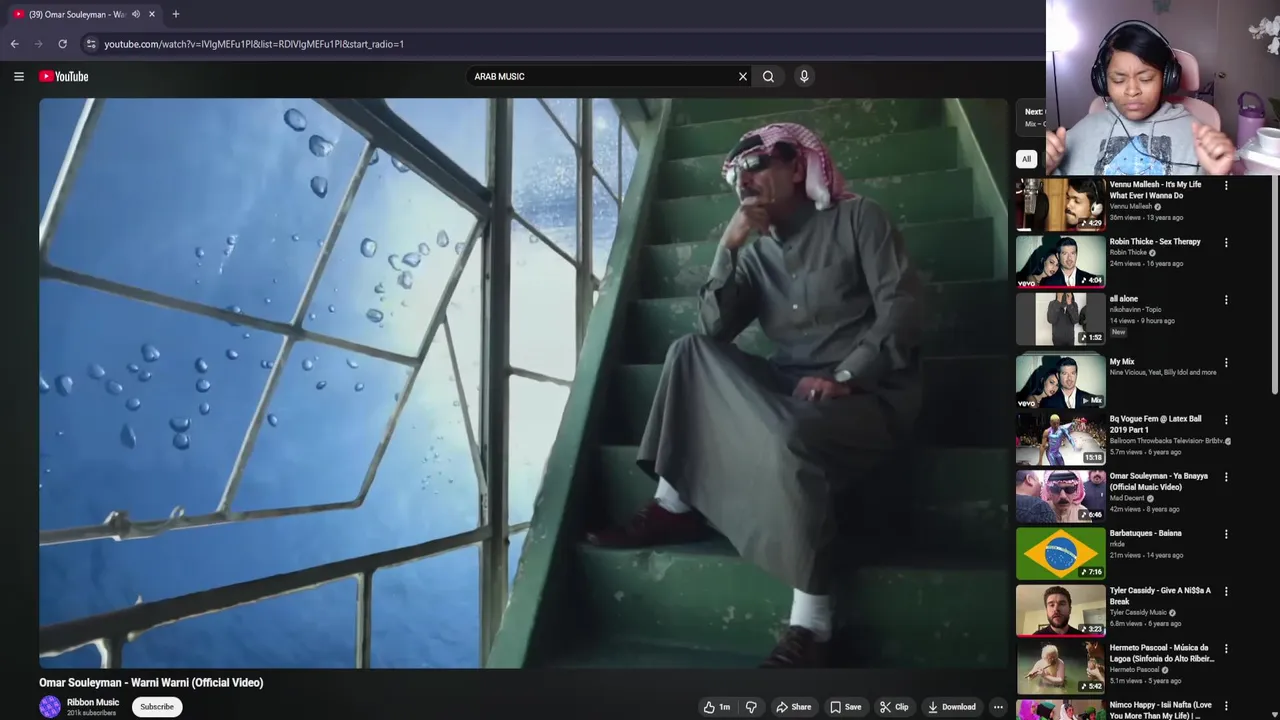Open options menu for Bq Vogue Fem video
Image resolution: width=1280 pixels, height=720 pixels.
point(1226,419)
